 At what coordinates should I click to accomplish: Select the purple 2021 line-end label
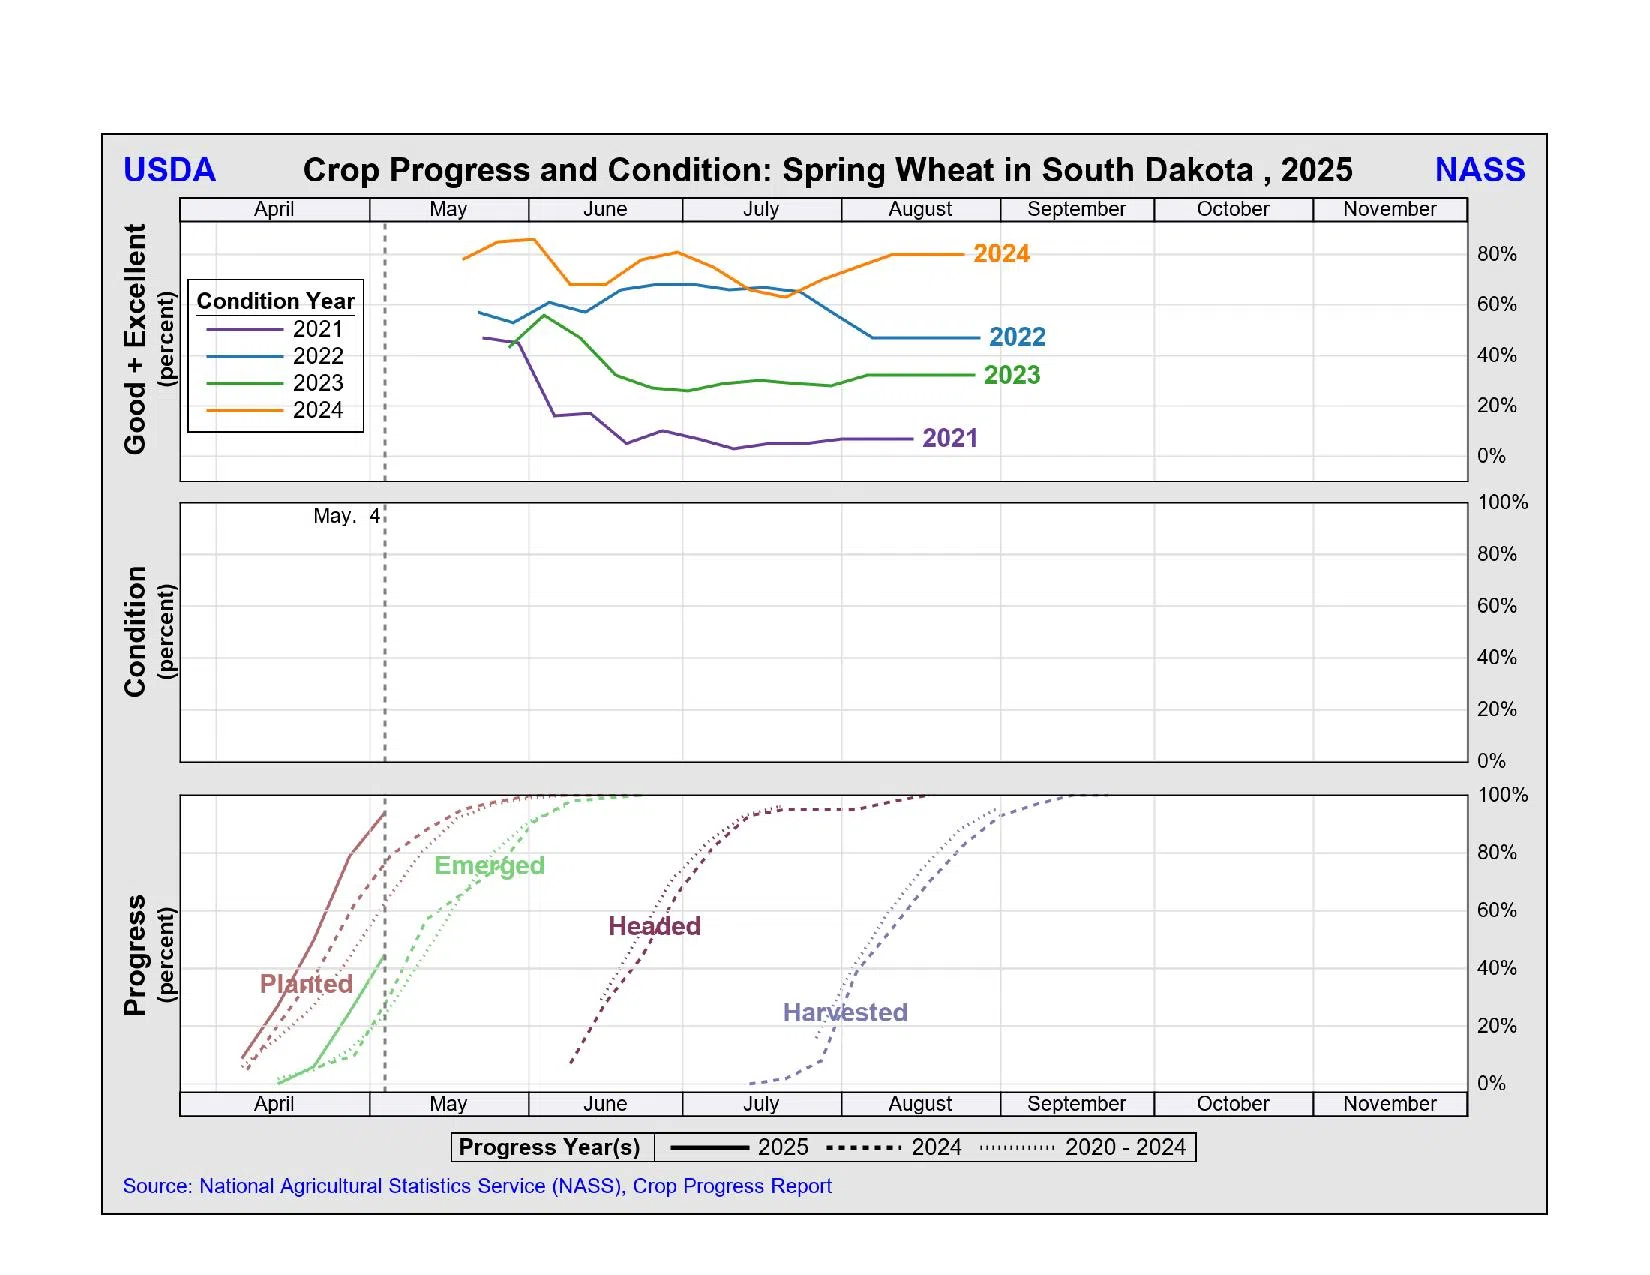pos(949,438)
